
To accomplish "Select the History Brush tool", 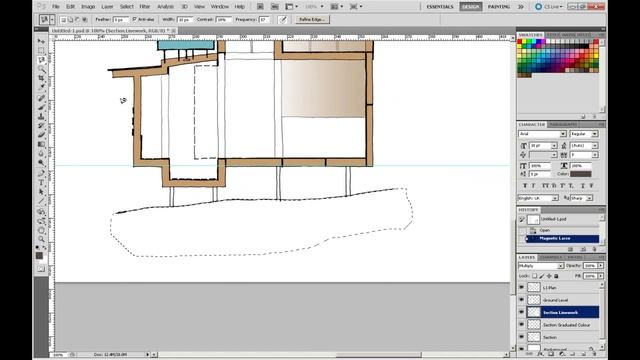I will [41, 126].
